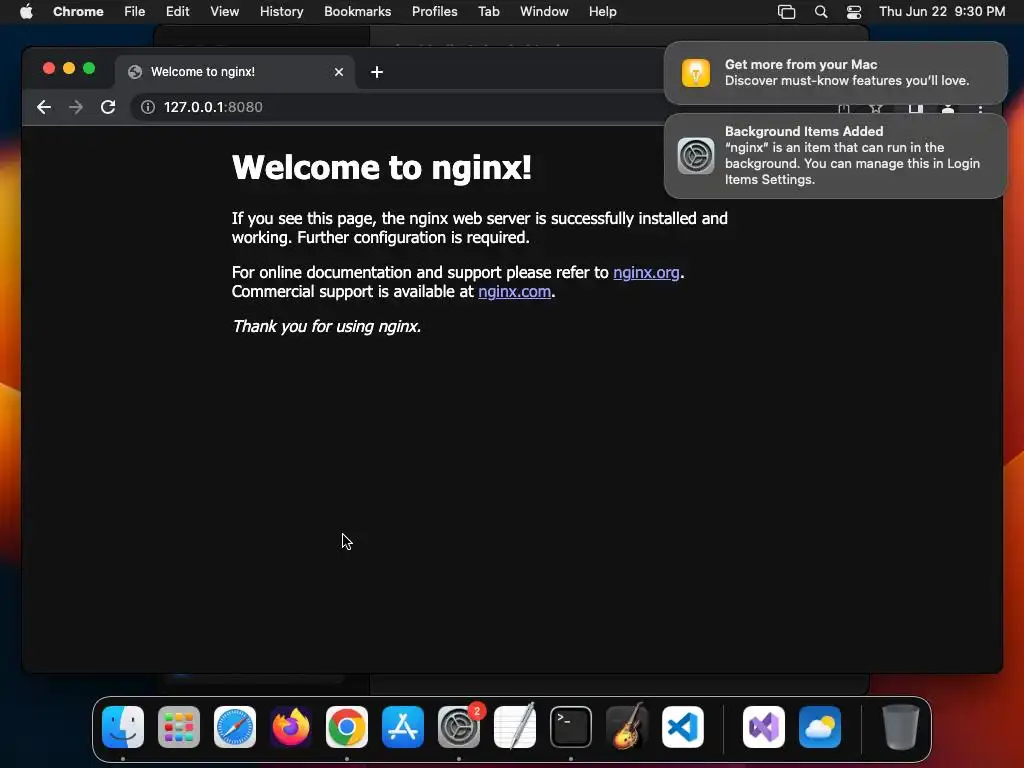
Task: Minimize the Chrome window with yellow button
Action: pos(69,68)
